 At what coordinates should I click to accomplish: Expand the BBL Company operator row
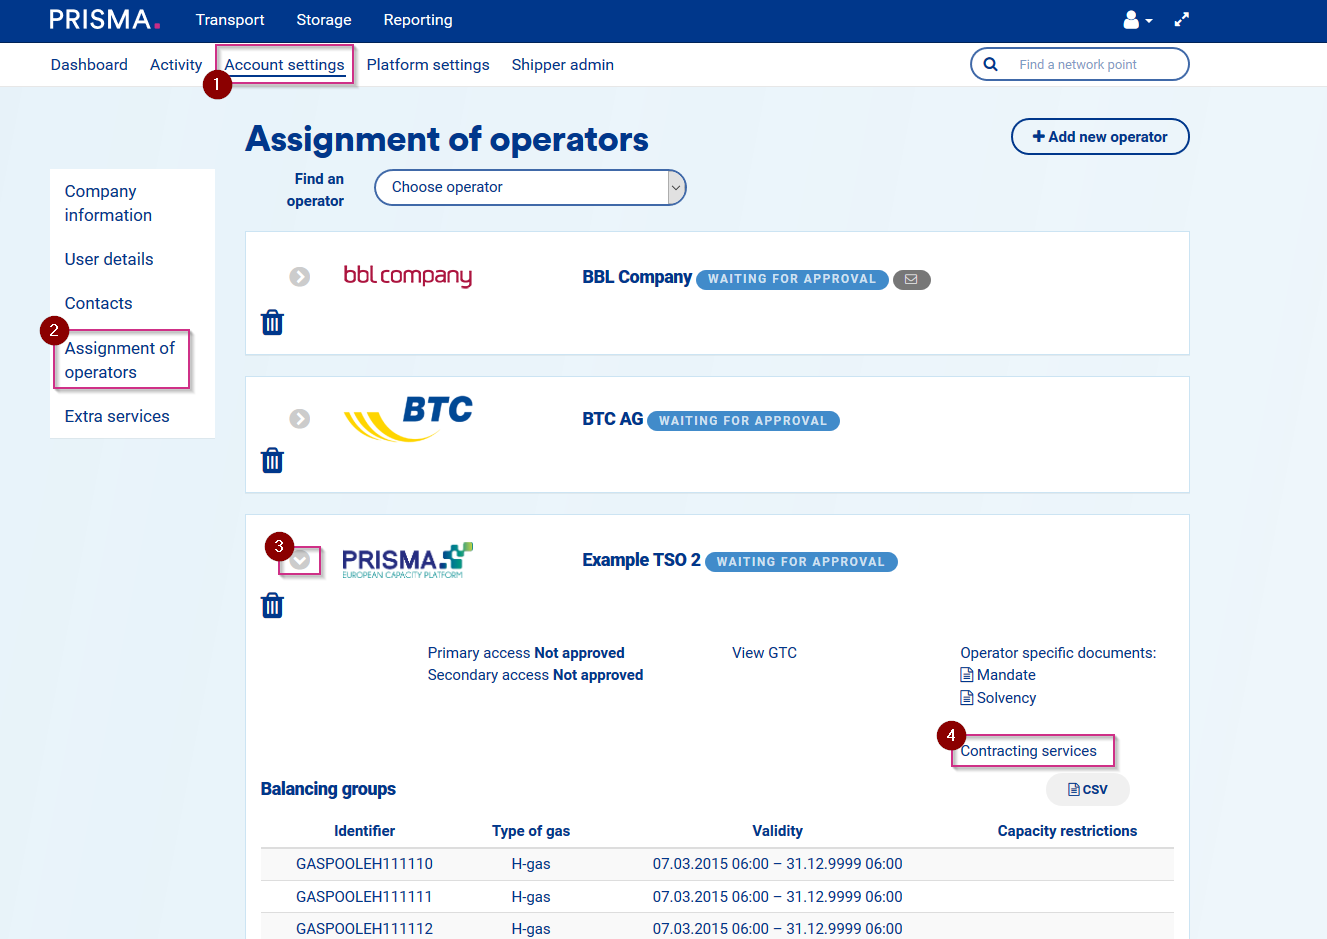300,277
